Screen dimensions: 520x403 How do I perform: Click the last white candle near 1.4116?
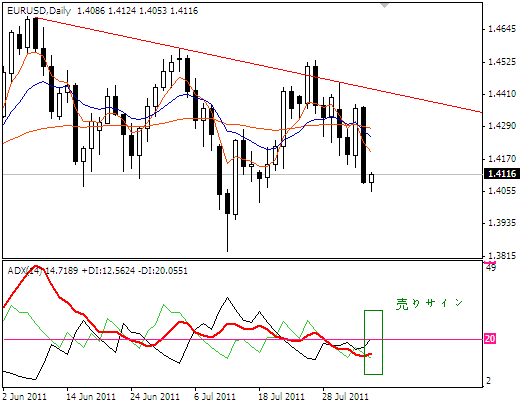pyautogui.click(x=371, y=178)
